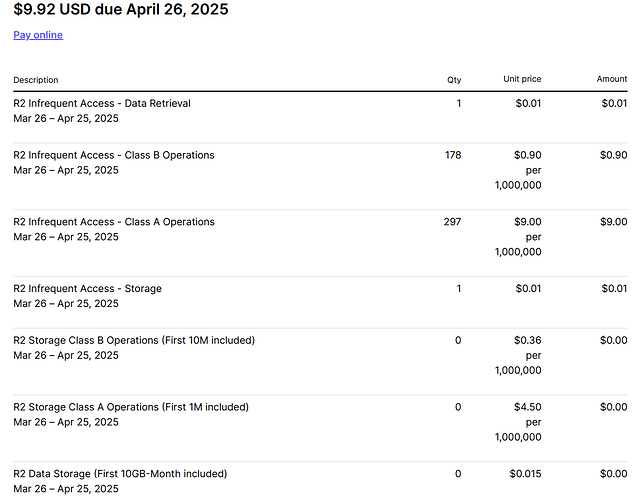
Task: Select R2 Infrequent Access Class B Operations
Action: [320, 176]
